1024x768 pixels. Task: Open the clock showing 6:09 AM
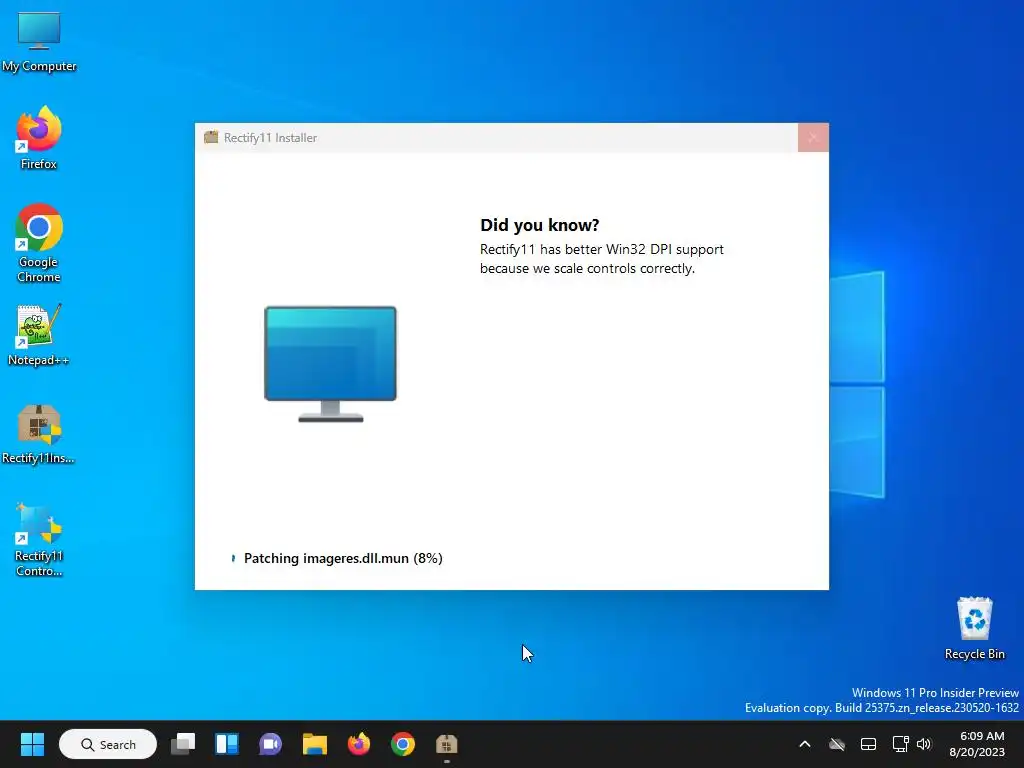[x=977, y=744]
